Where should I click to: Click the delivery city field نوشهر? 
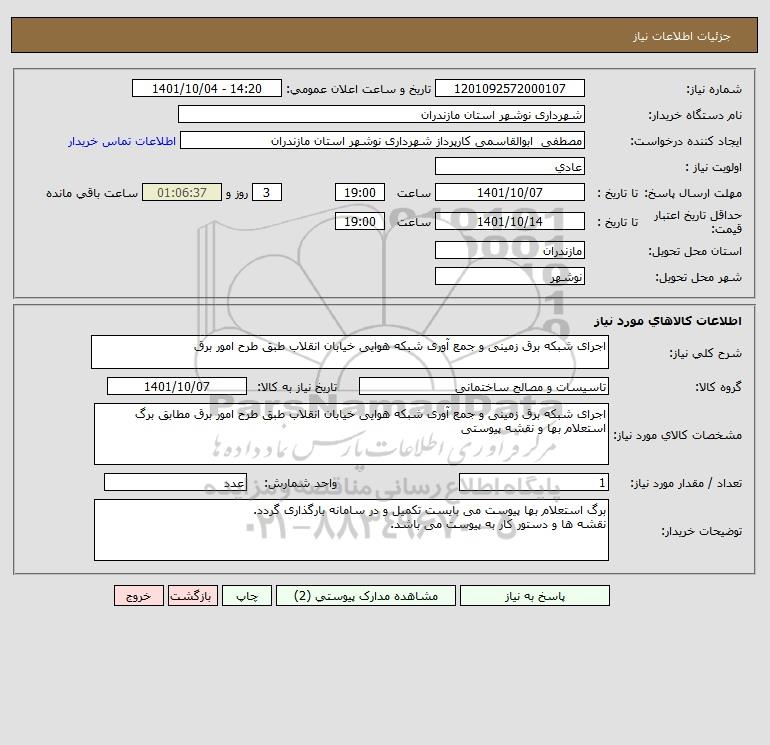click(510, 276)
